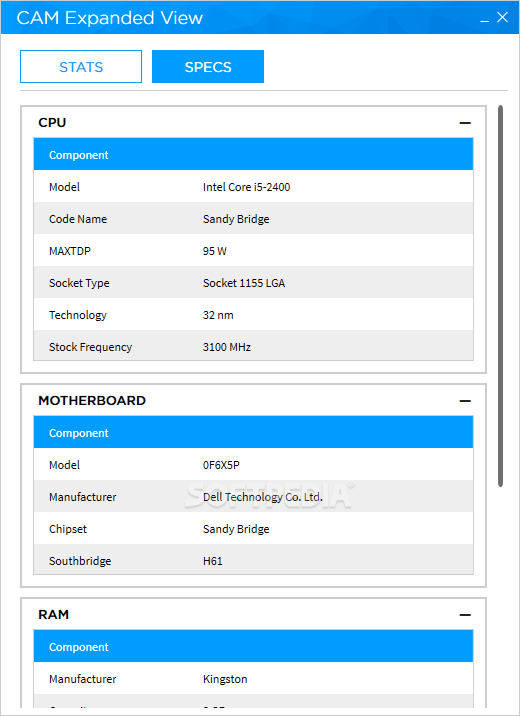Click the Socket Type label

(x=79, y=283)
